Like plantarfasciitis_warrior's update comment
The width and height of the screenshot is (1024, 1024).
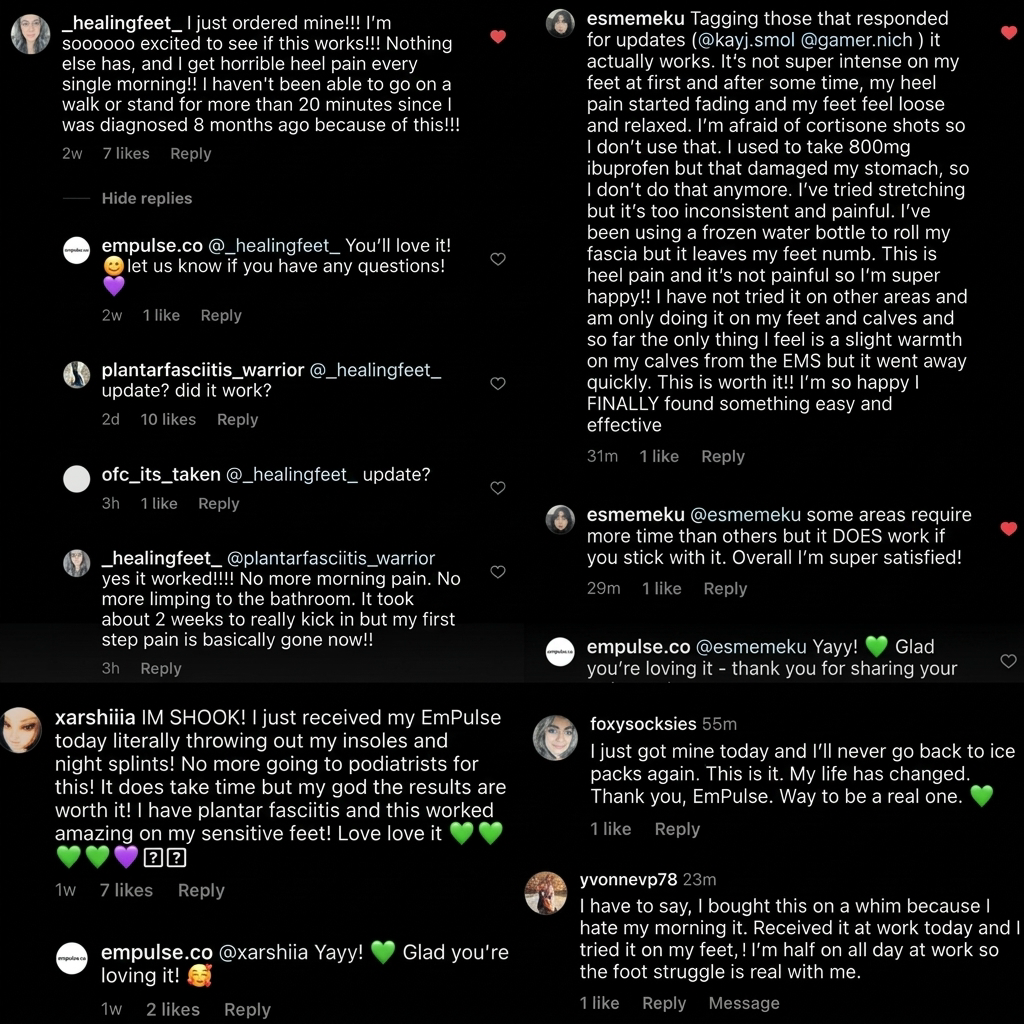pos(498,383)
